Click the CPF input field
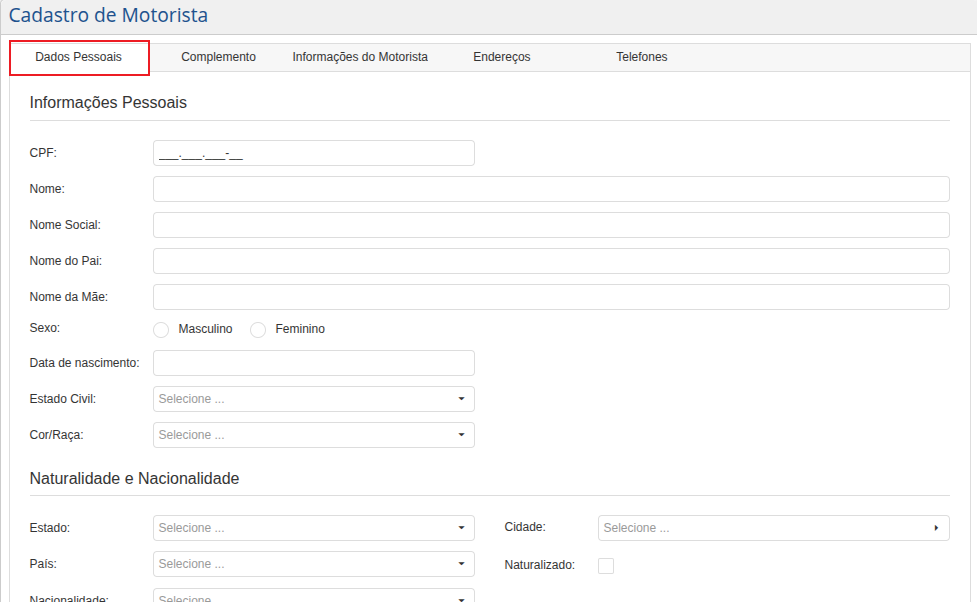This screenshot has width=977, height=602. click(313, 153)
